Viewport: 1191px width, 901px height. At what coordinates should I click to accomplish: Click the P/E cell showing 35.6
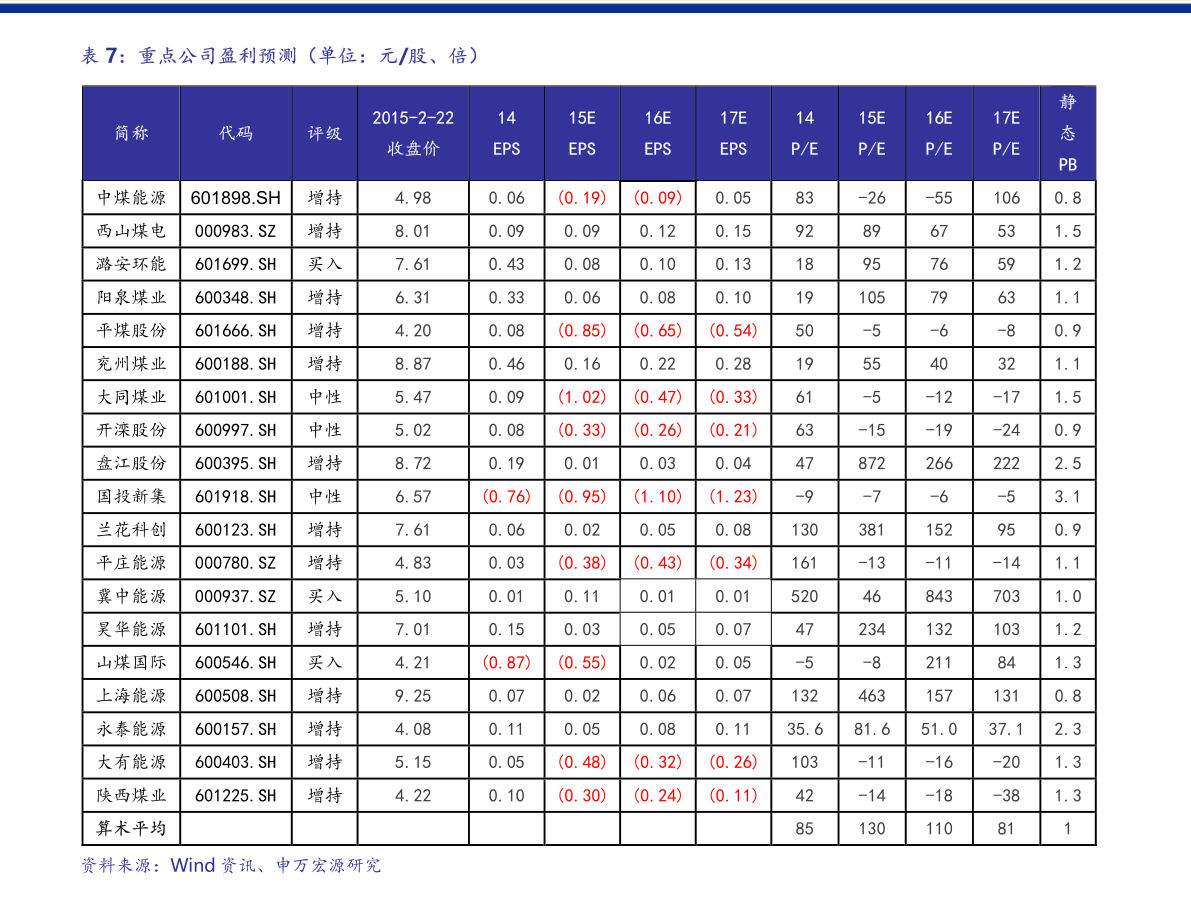click(804, 729)
